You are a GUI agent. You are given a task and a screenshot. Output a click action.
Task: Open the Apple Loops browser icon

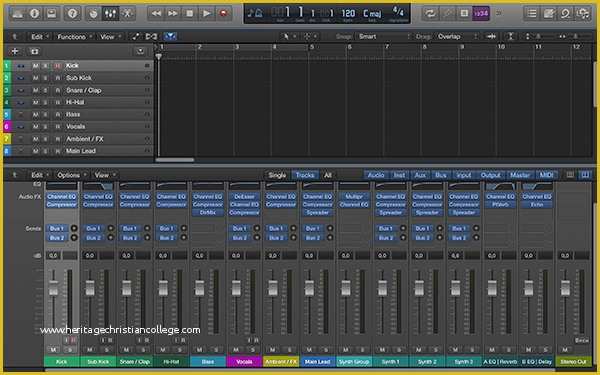[x=565, y=14]
